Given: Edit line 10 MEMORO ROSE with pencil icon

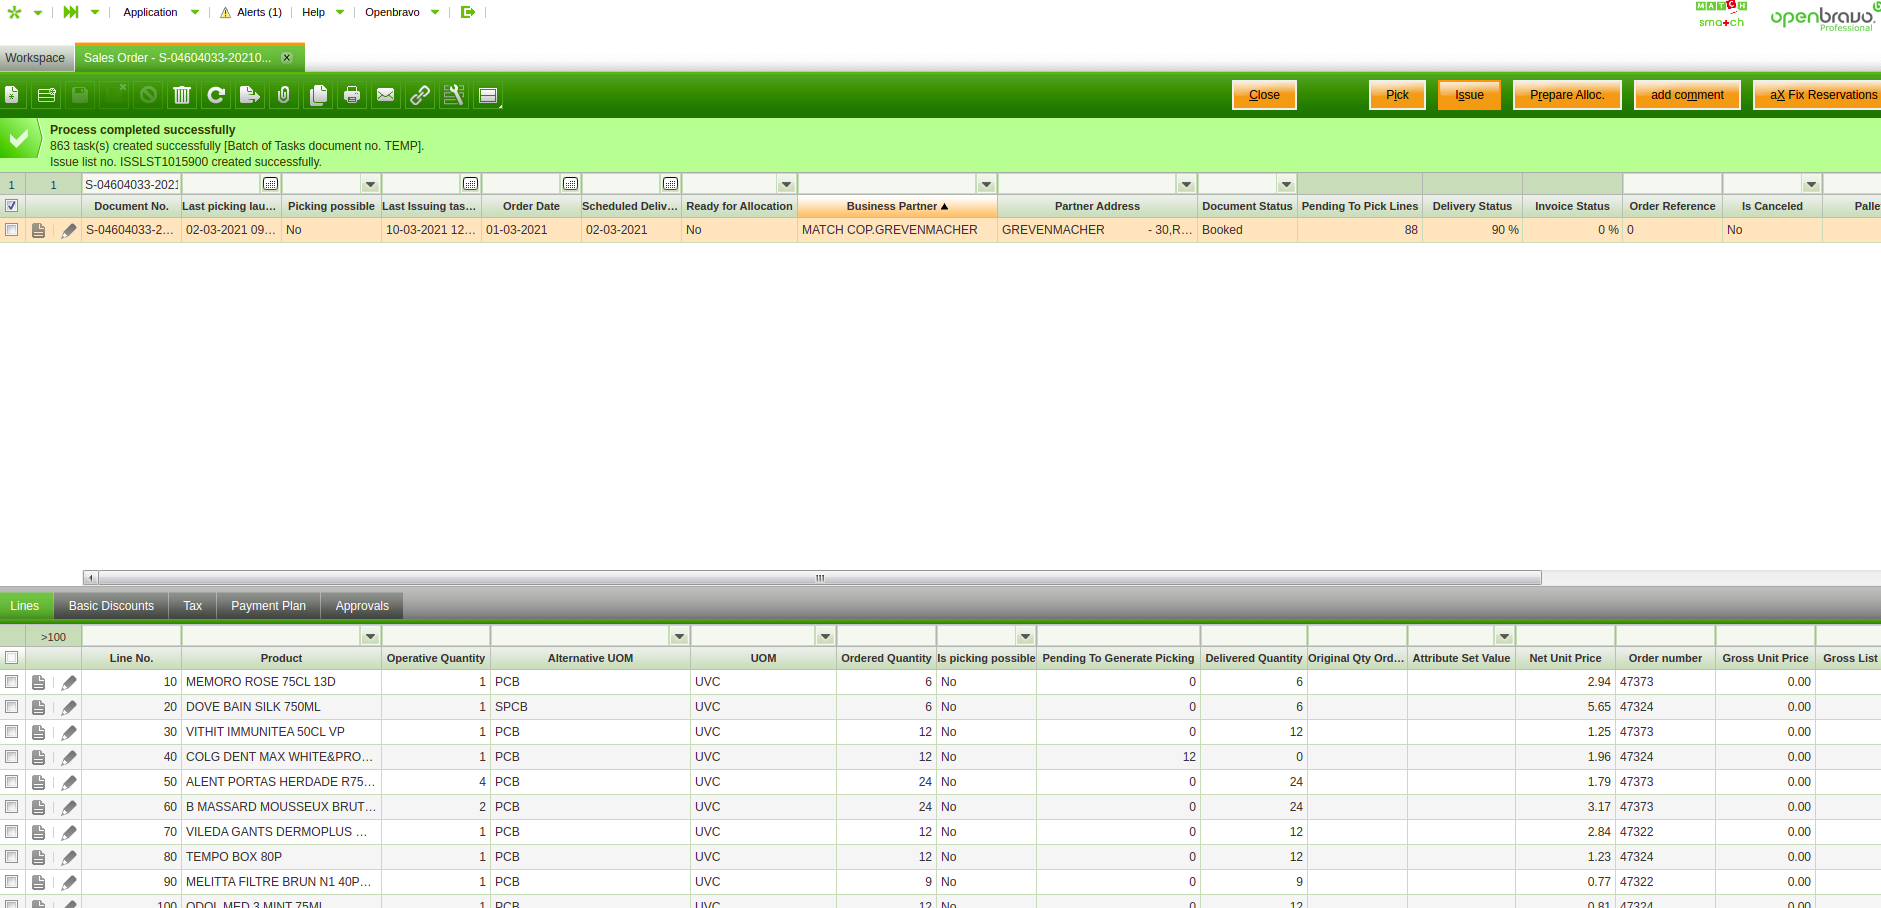Looking at the screenshot, I should (x=69, y=682).
